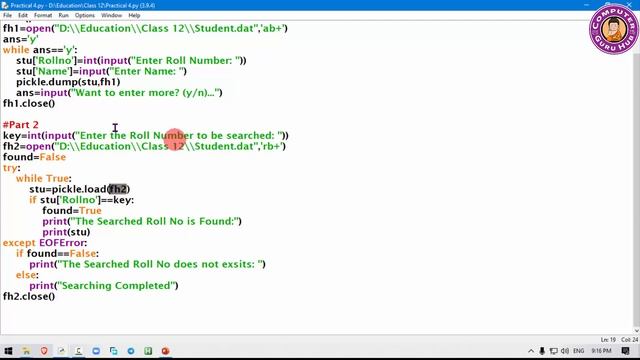The width and height of the screenshot is (640, 360).
Task: Open the 9:16 PM clock
Action: click(601, 351)
